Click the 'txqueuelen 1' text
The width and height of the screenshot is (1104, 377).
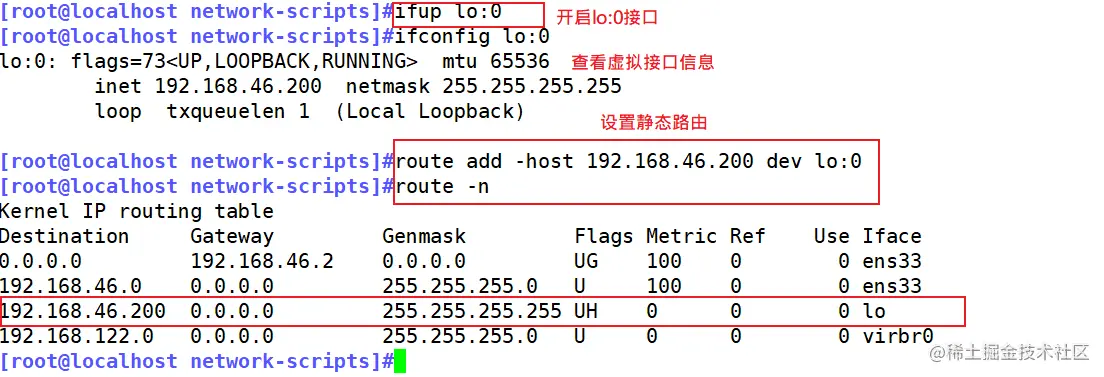[238, 111]
